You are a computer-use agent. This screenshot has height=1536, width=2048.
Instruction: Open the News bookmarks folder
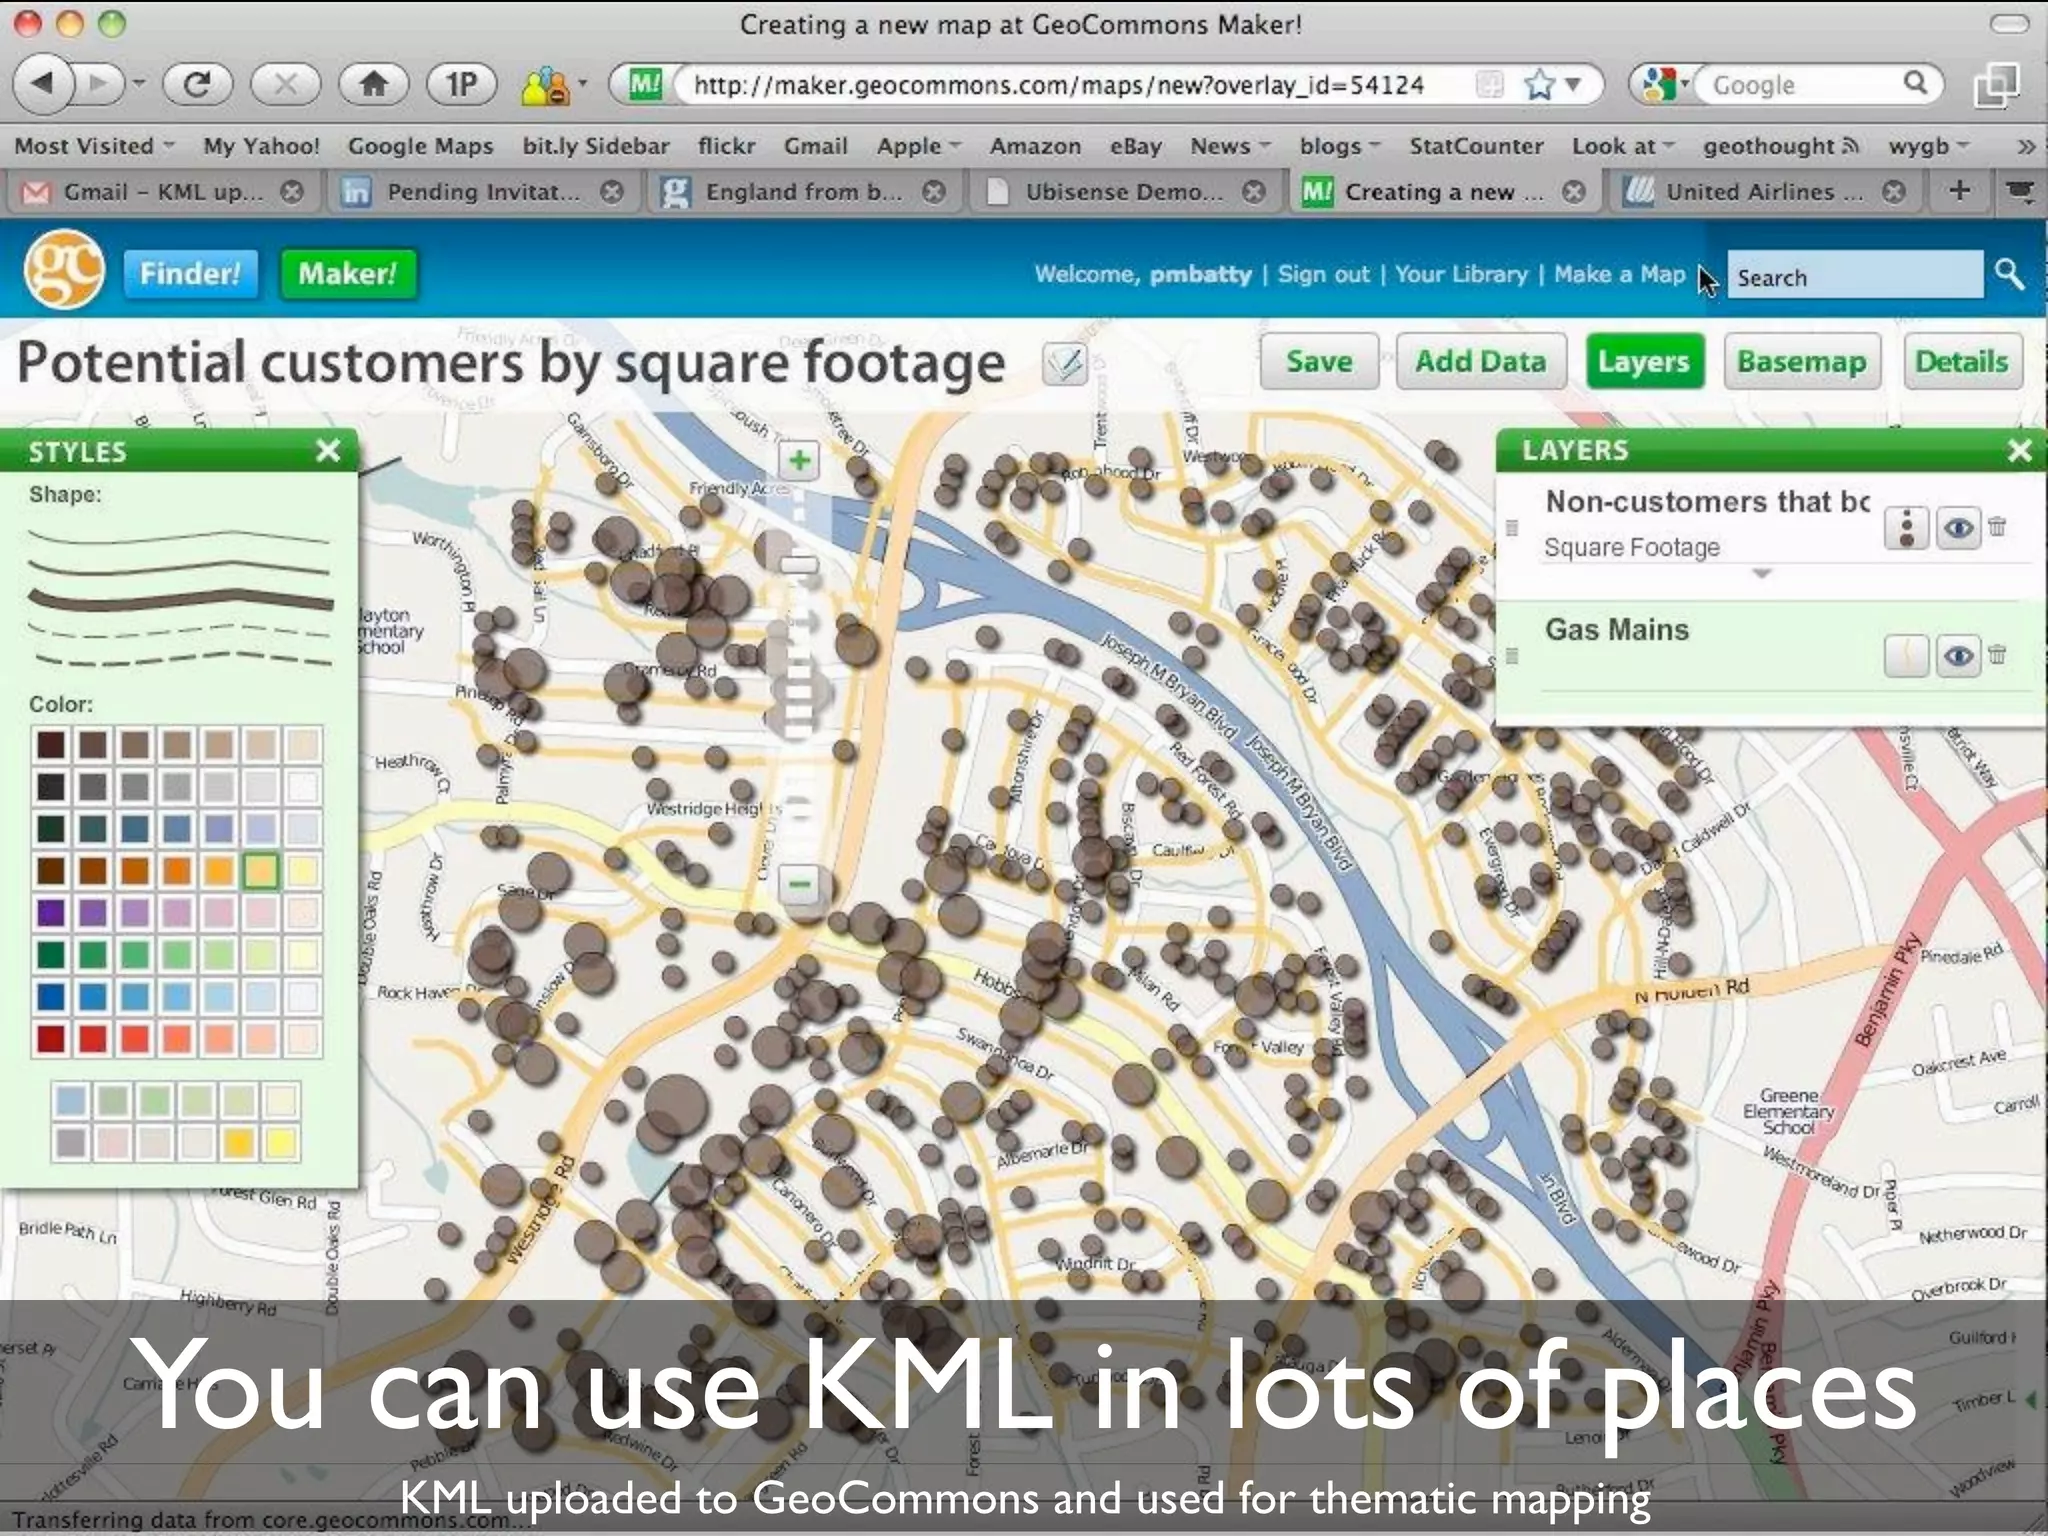tap(1230, 146)
